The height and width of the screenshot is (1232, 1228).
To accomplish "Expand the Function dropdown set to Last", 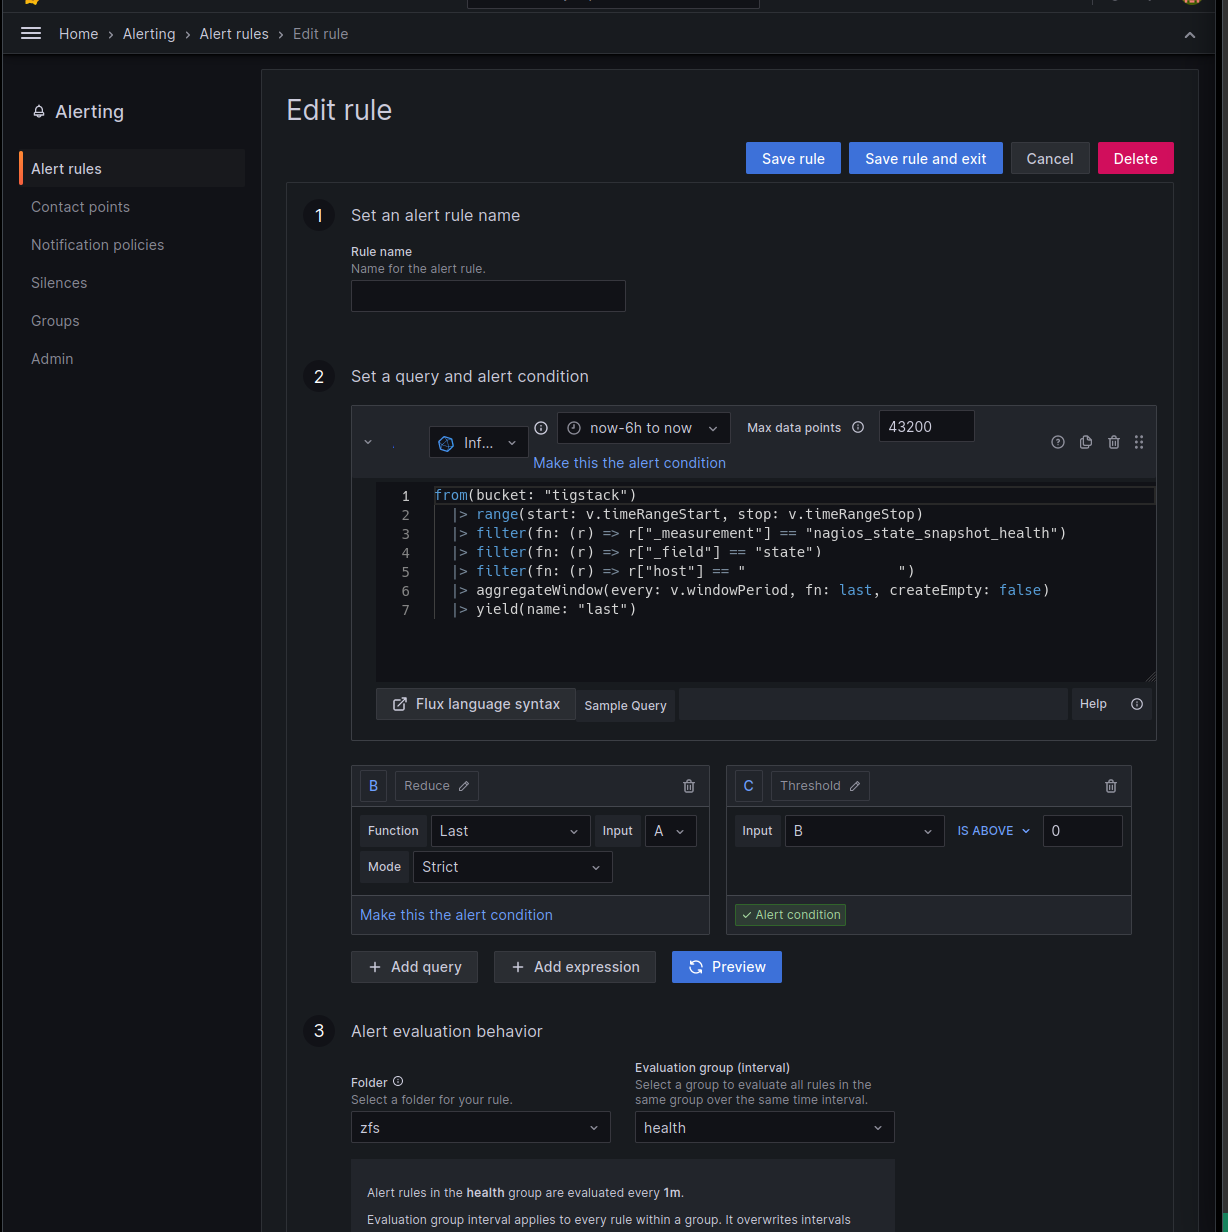I will pyautogui.click(x=510, y=831).
